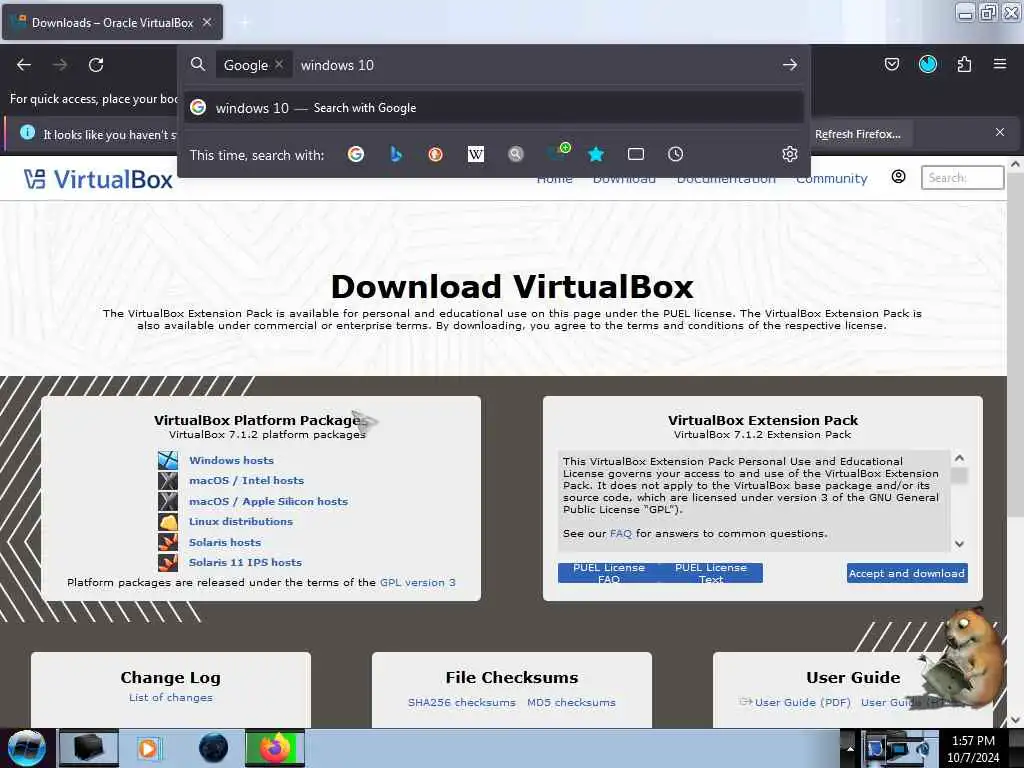Dismiss the refresh Firefox notification bar
Screen dimensions: 1024x768
pyautogui.click(x=999, y=132)
